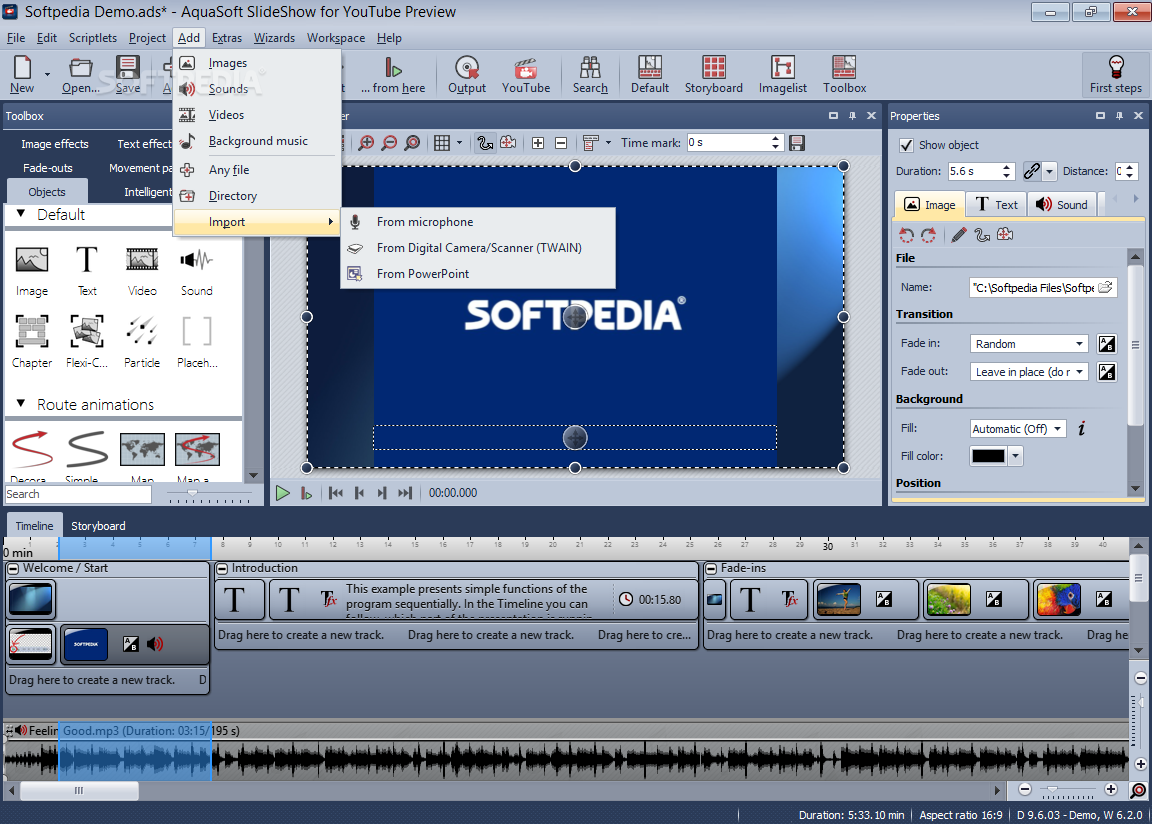The height and width of the screenshot is (824, 1152).
Task: Switch to the Sound tab in Properties
Action: point(1062,205)
